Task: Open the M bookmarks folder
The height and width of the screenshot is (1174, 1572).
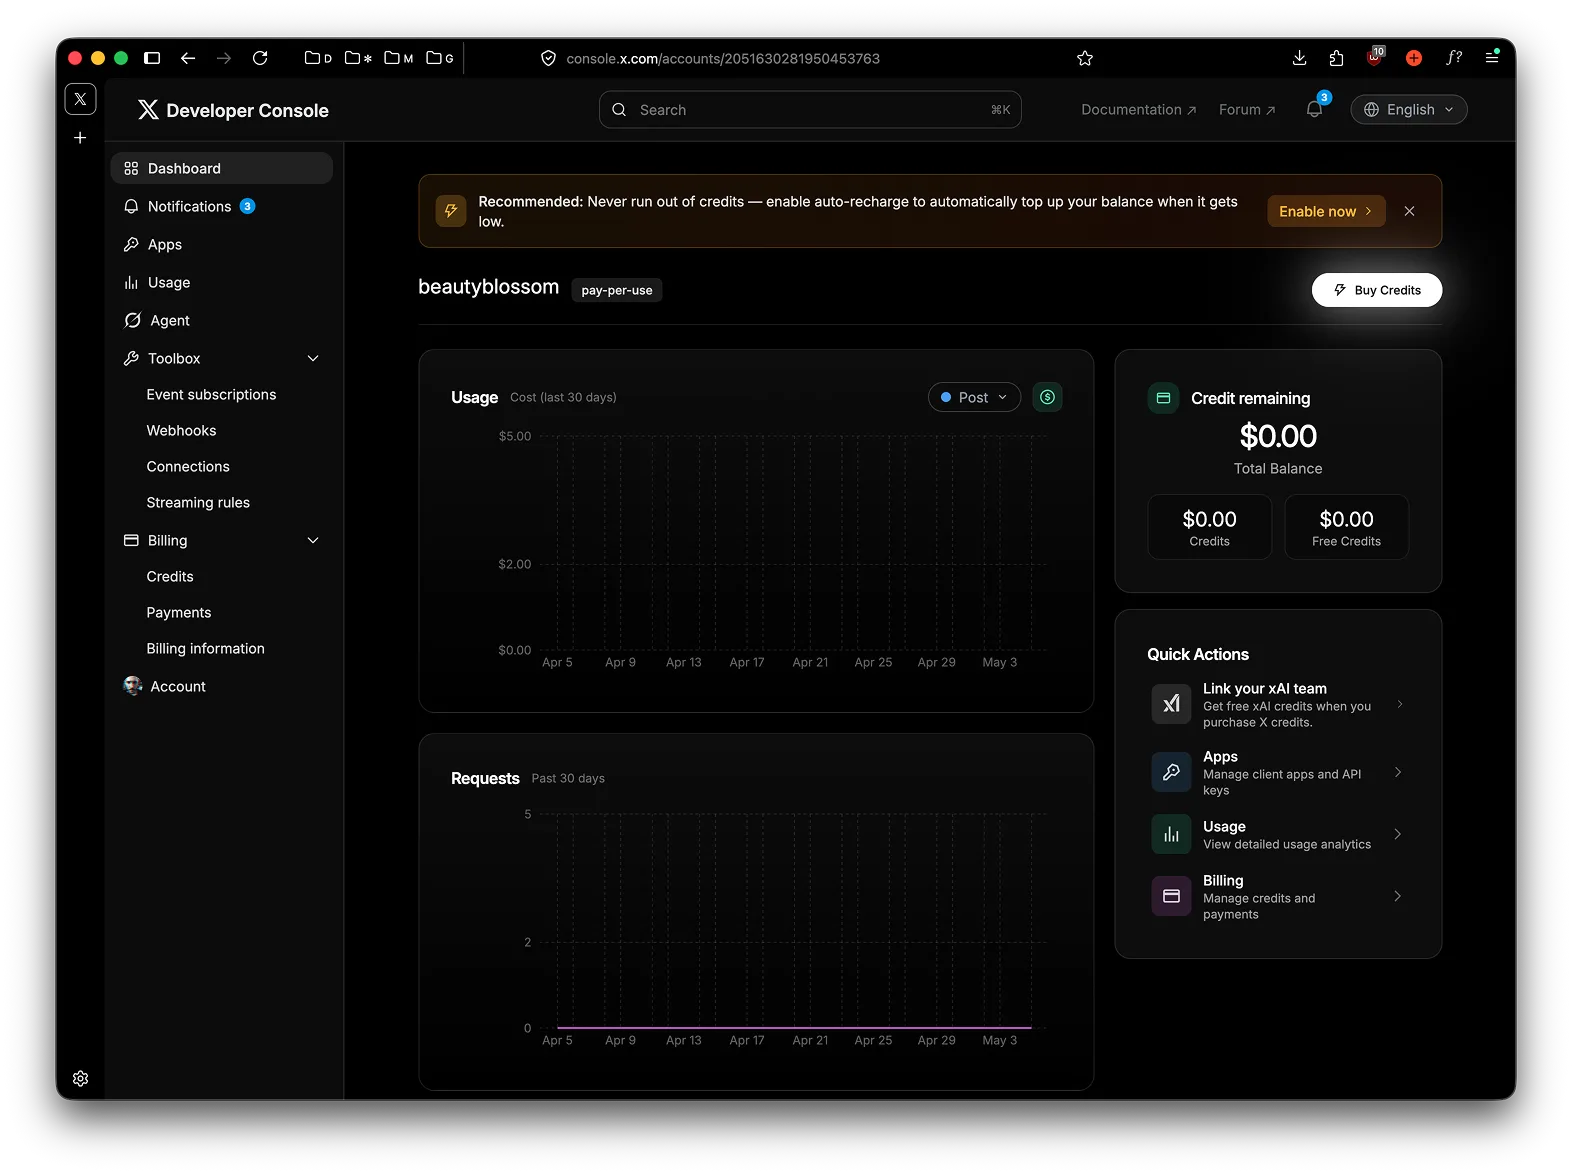Action: 399,58
